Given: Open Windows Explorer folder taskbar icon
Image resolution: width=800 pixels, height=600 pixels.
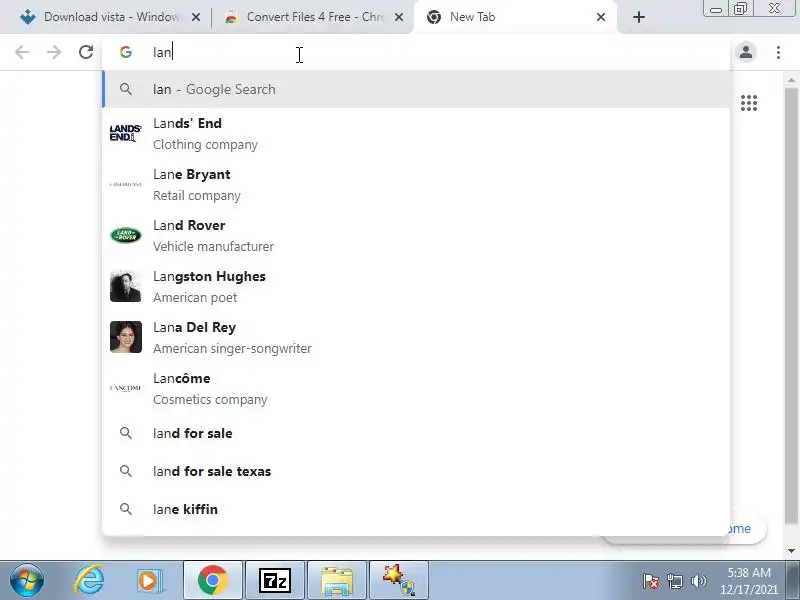Looking at the screenshot, I should tap(337, 580).
